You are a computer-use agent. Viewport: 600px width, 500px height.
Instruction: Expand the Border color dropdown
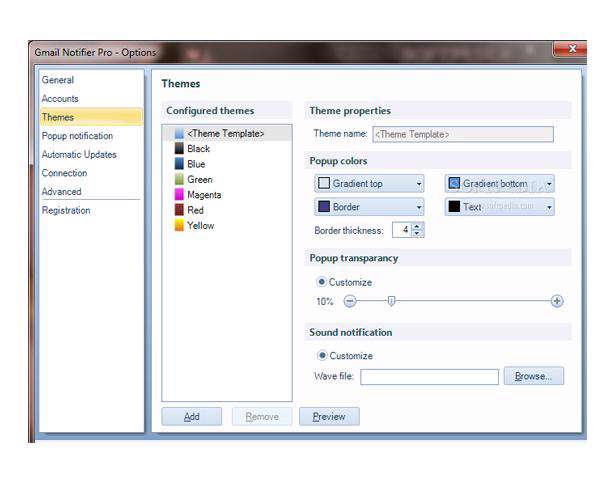[419, 207]
